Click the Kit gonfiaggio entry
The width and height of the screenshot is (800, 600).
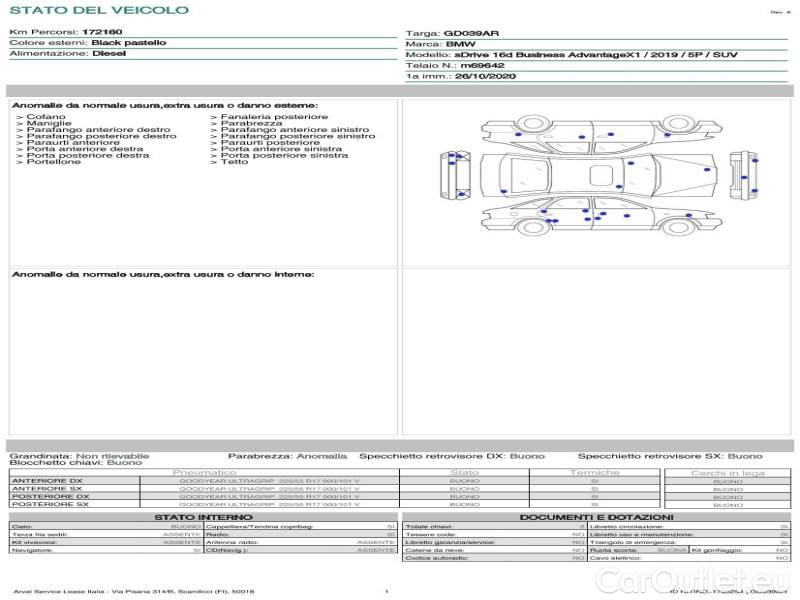(x=740, y=551)
